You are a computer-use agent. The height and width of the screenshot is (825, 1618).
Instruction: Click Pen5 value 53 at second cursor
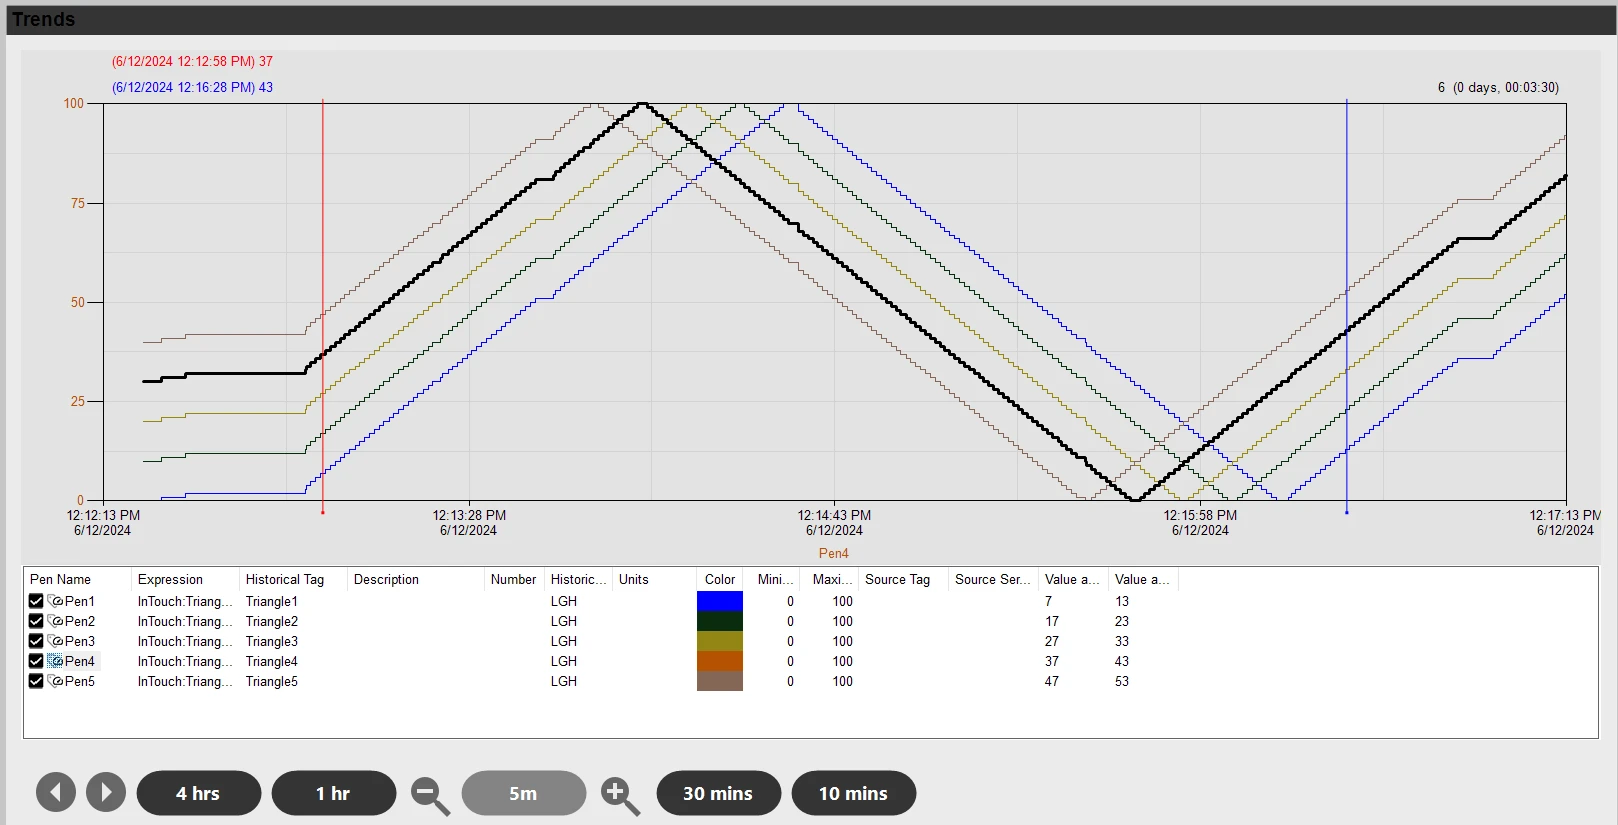(1122, 681)
